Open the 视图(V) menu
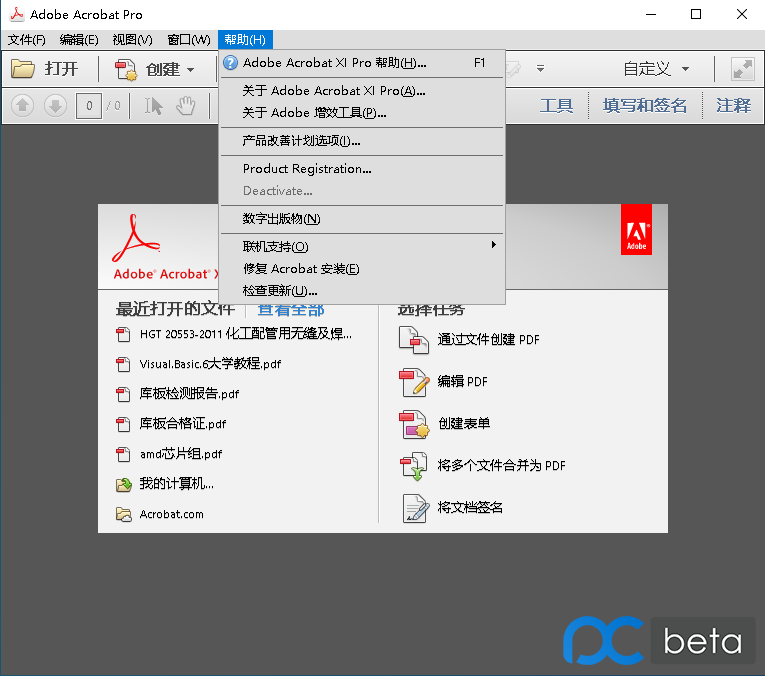The height and width of the screenshot is (676, 765). tap(132, 40)
